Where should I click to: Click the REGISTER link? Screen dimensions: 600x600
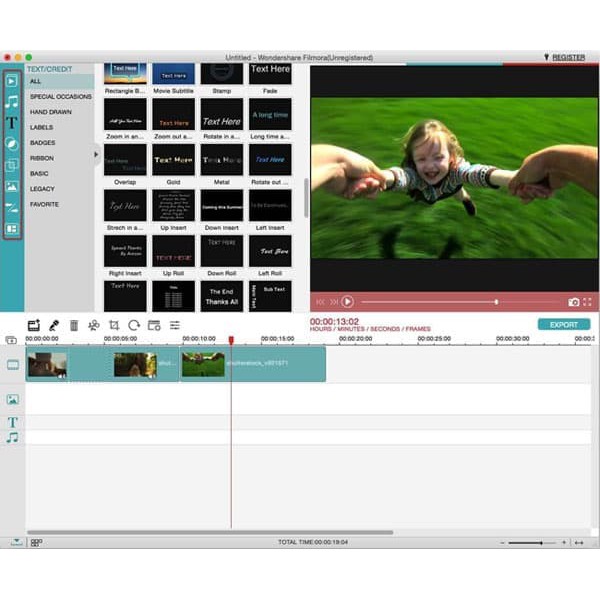[x=567, y=57]
